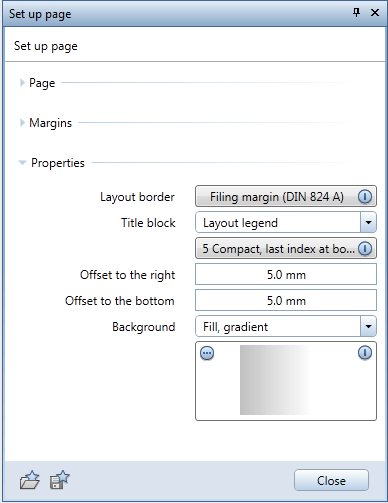Click info icon on title block style button
Viewport: 388px width, 503px height.
tap(365, 249)
